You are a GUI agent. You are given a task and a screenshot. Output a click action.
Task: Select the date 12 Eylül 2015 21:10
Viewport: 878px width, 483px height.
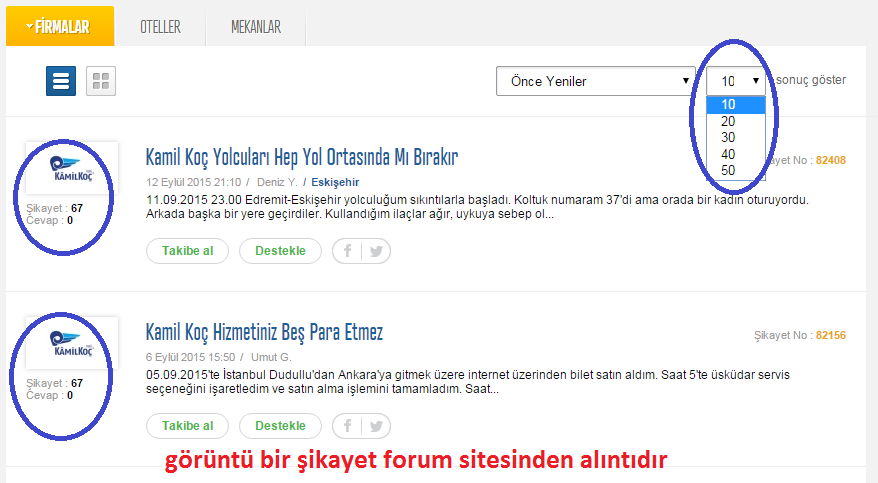coord(193,182)
